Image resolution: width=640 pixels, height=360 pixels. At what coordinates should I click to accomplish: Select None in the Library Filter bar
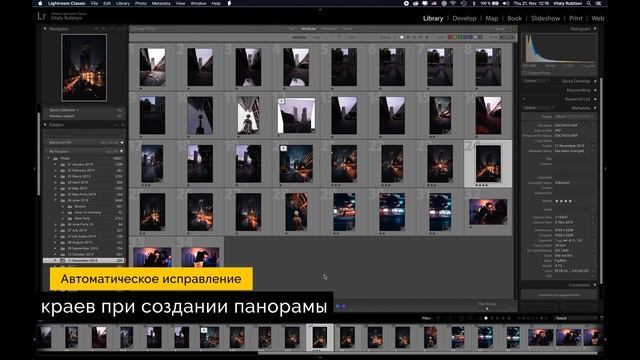(x=347, y=29)
